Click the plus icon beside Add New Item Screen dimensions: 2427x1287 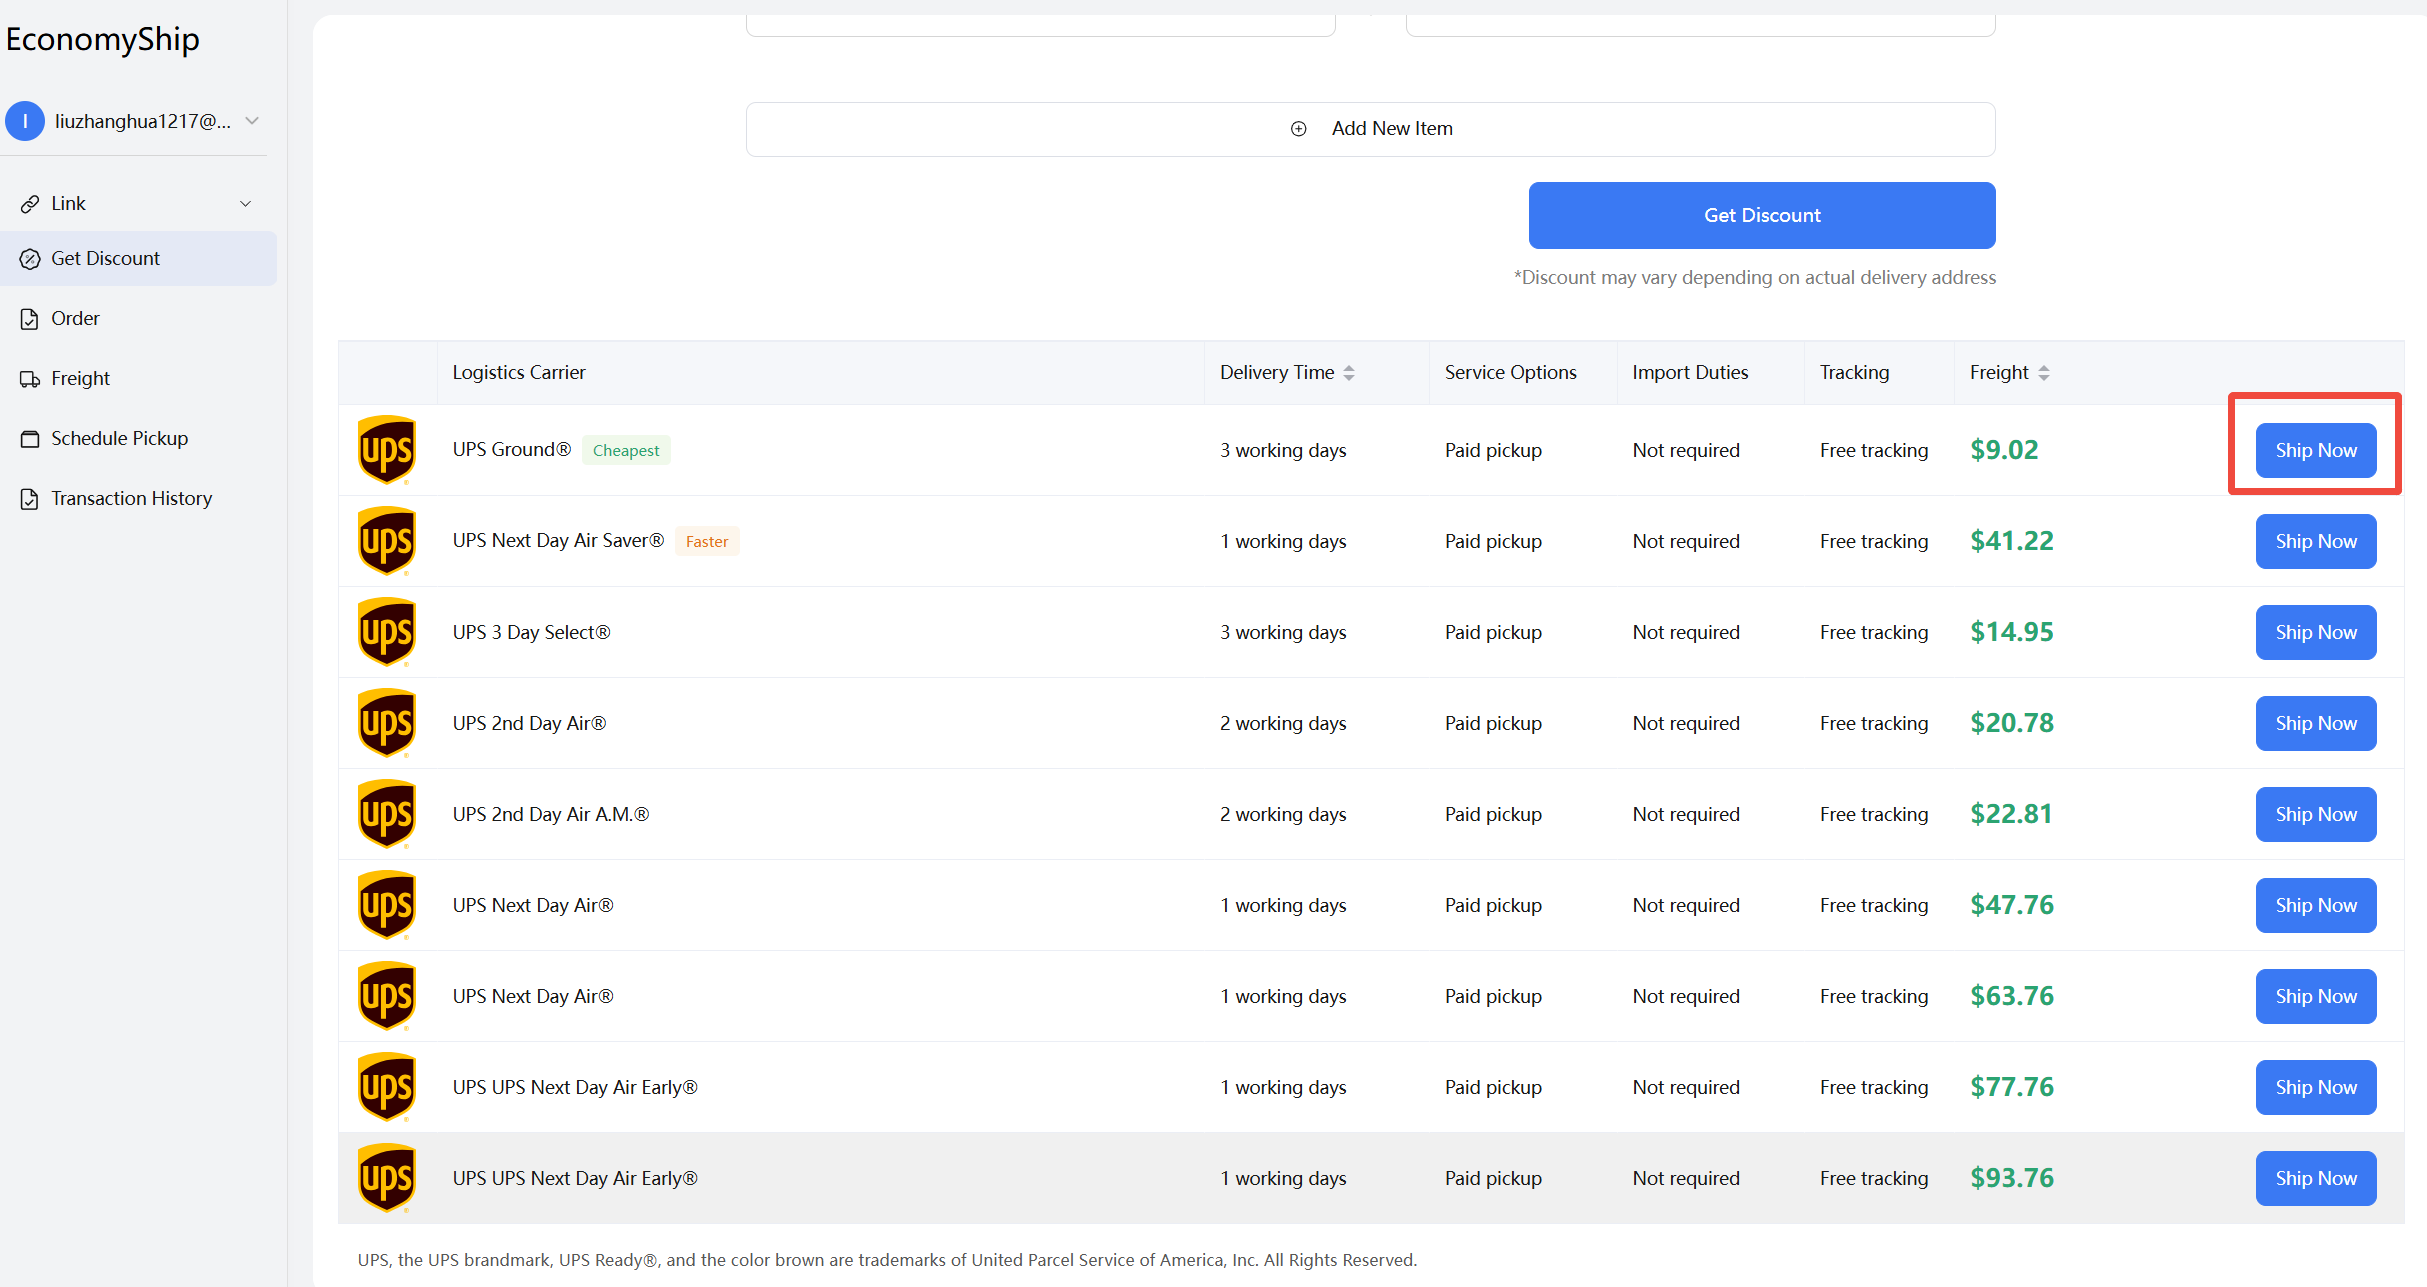(1298, 129)
